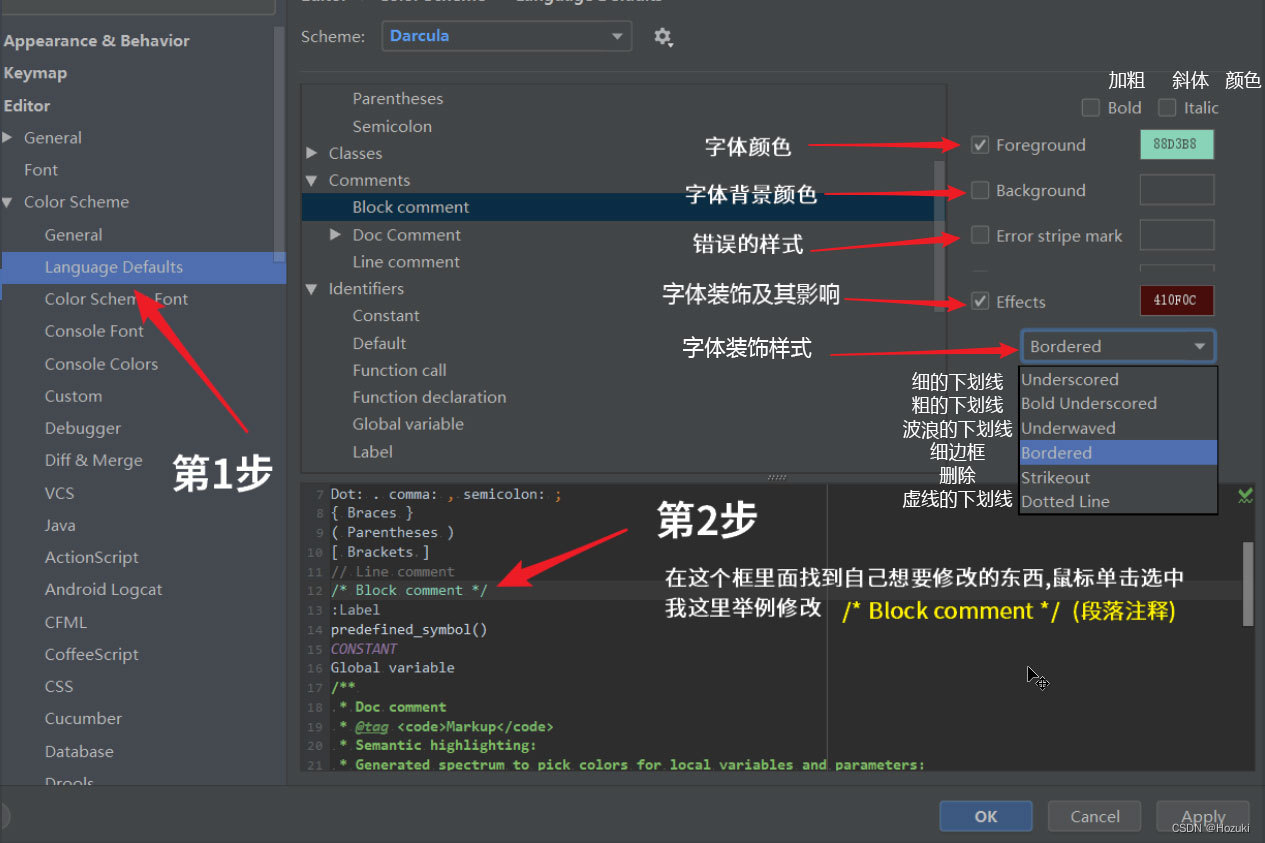The image size is (1265, 843).
Task: Click Block comment line in preview
Action: point(409,591)
